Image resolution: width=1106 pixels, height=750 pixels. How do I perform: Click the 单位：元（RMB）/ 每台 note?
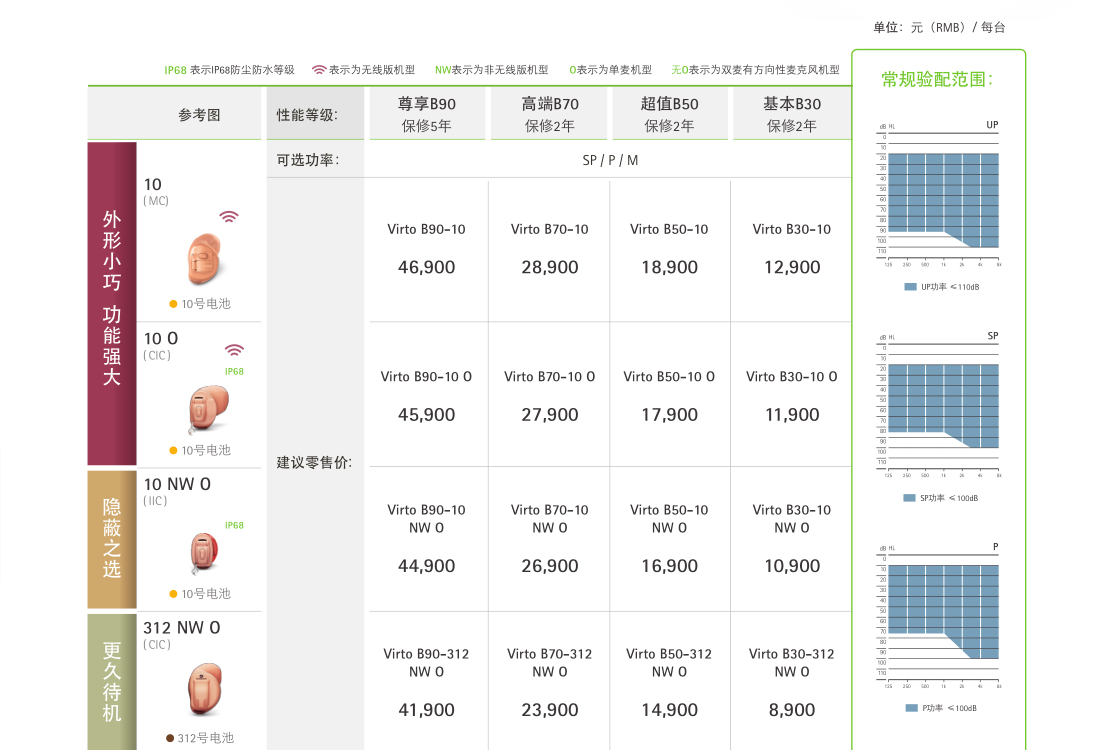(939, 28)
